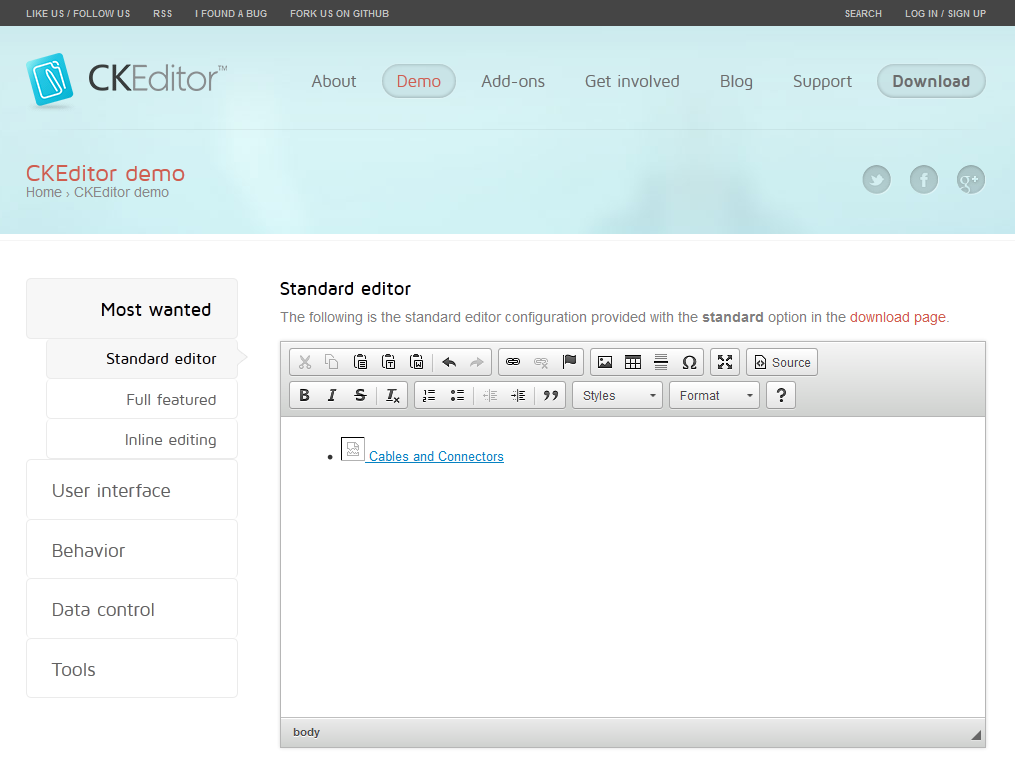Screen dimensions: 1015x780
Task: Open Facebook social icon
Action: tap(924, 179)
